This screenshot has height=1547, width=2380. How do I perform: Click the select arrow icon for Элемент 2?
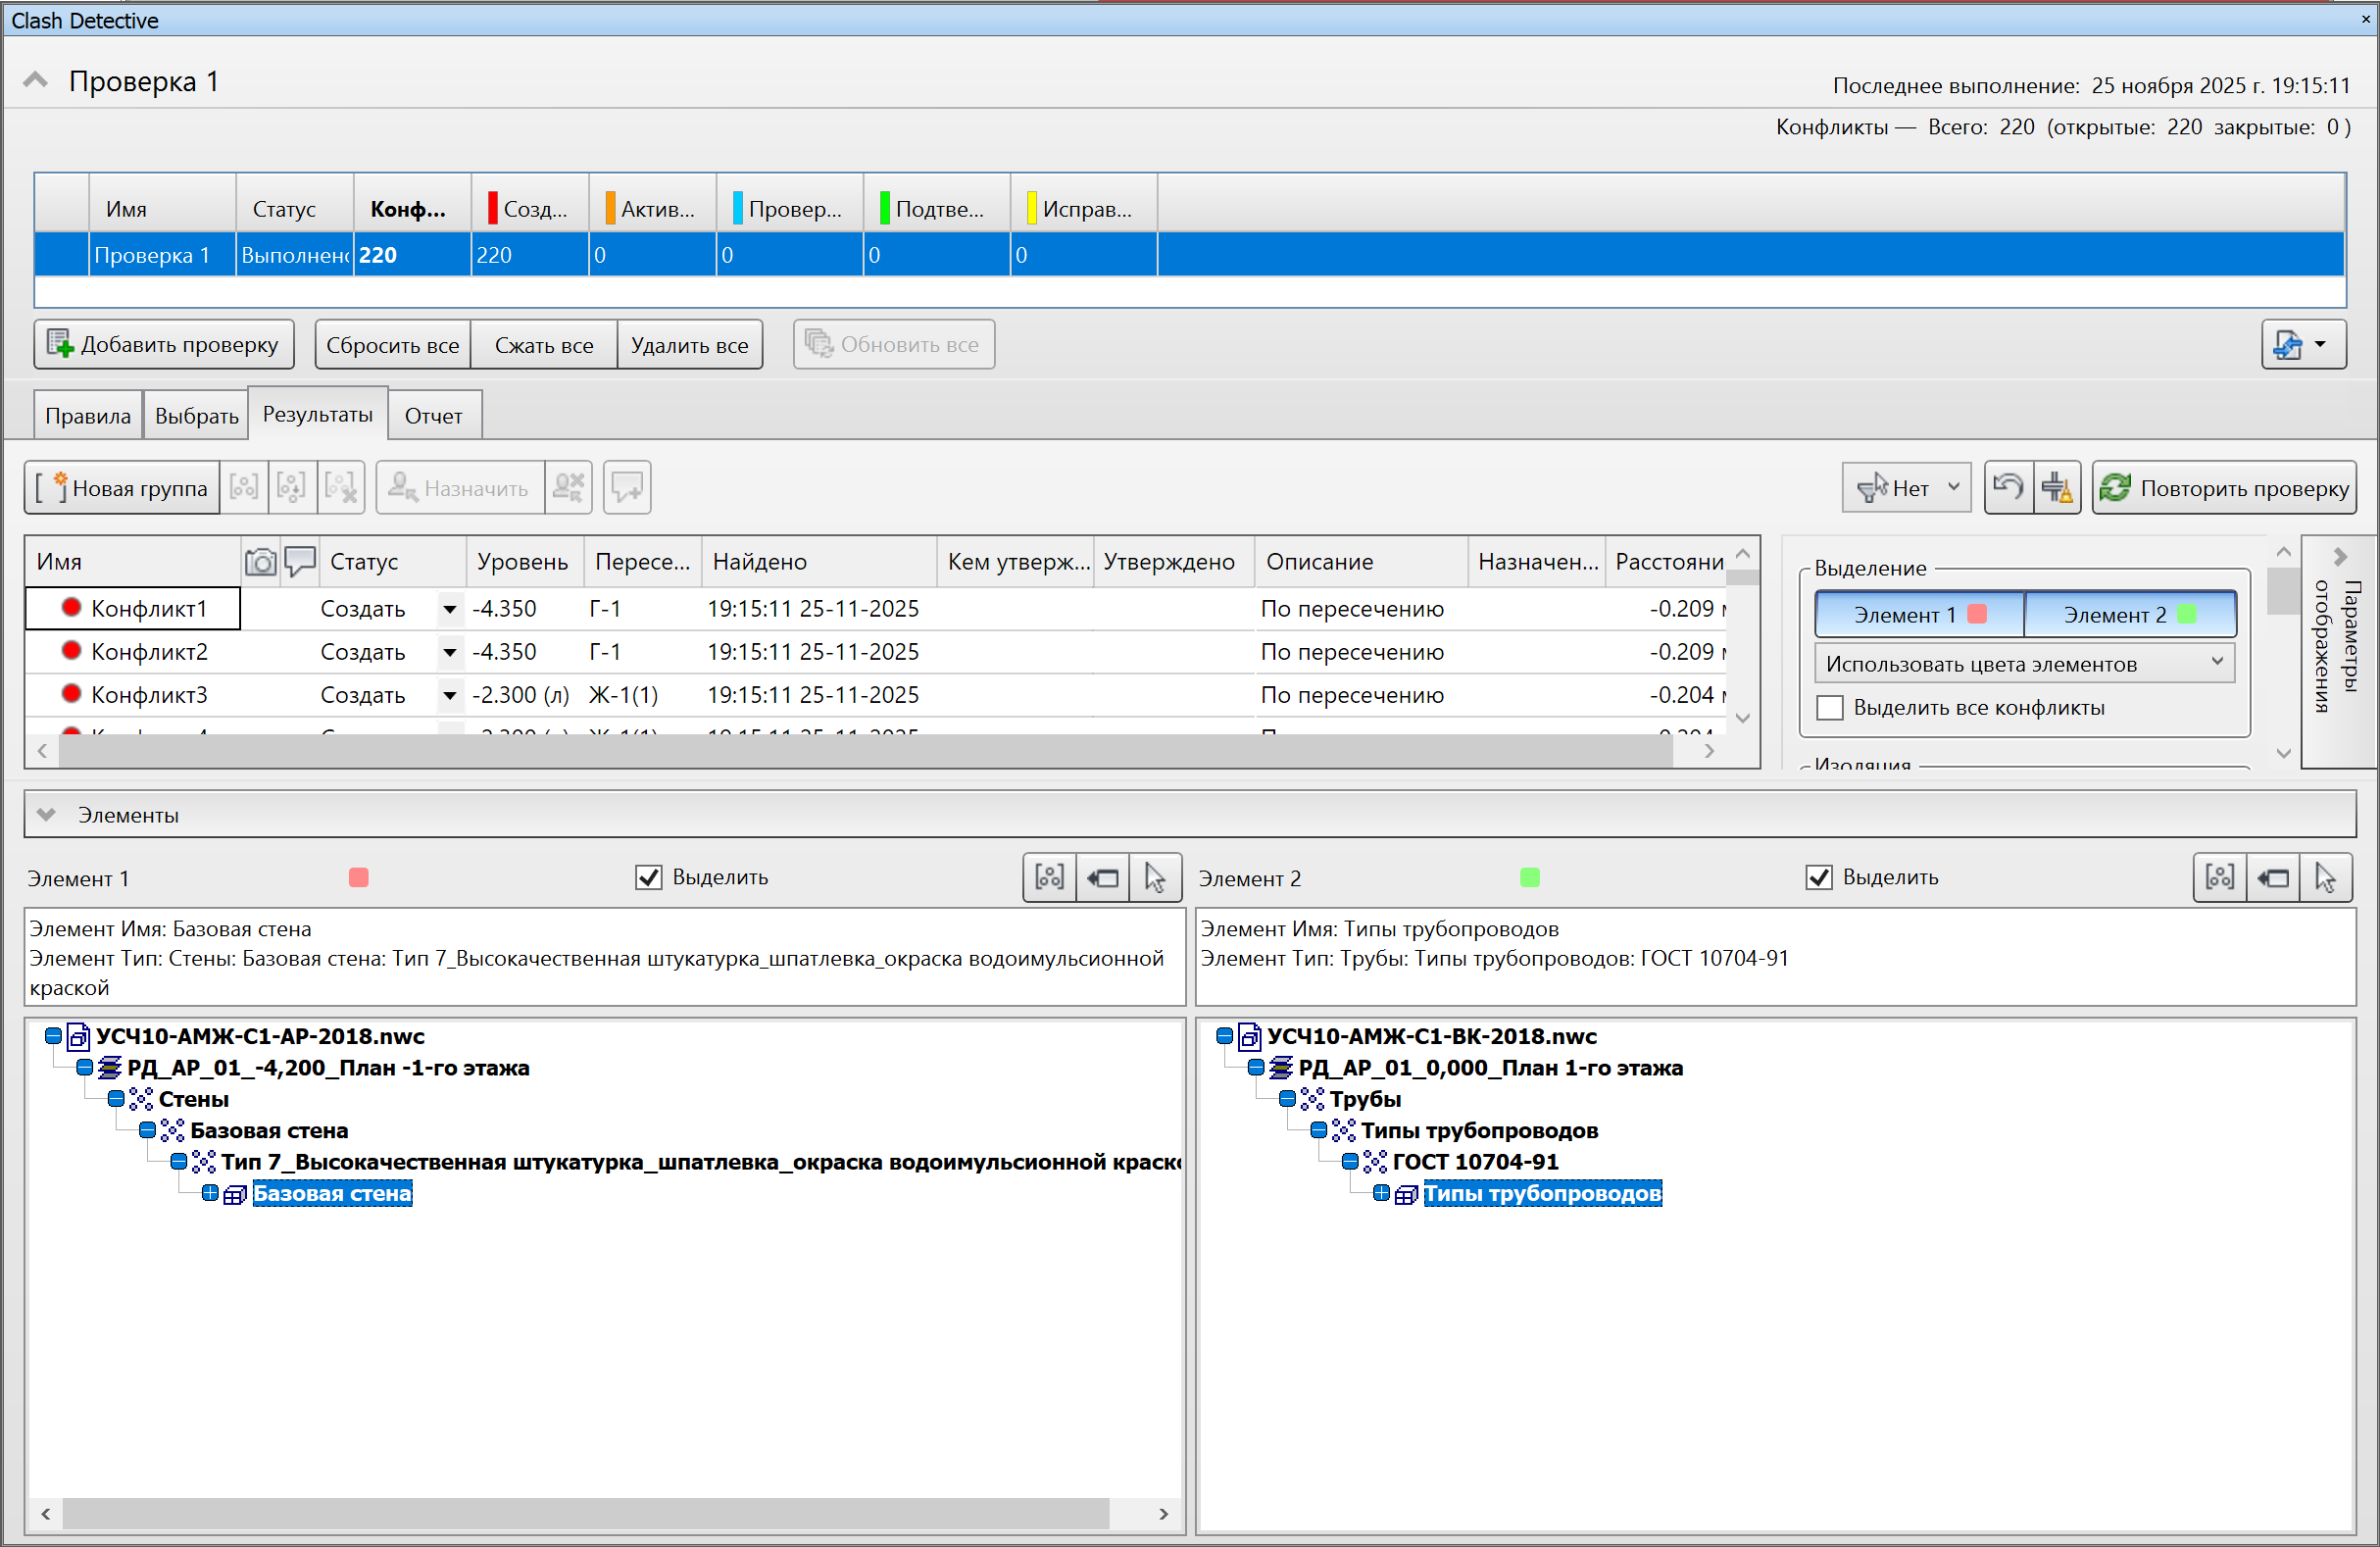(x=2325, y=877)
